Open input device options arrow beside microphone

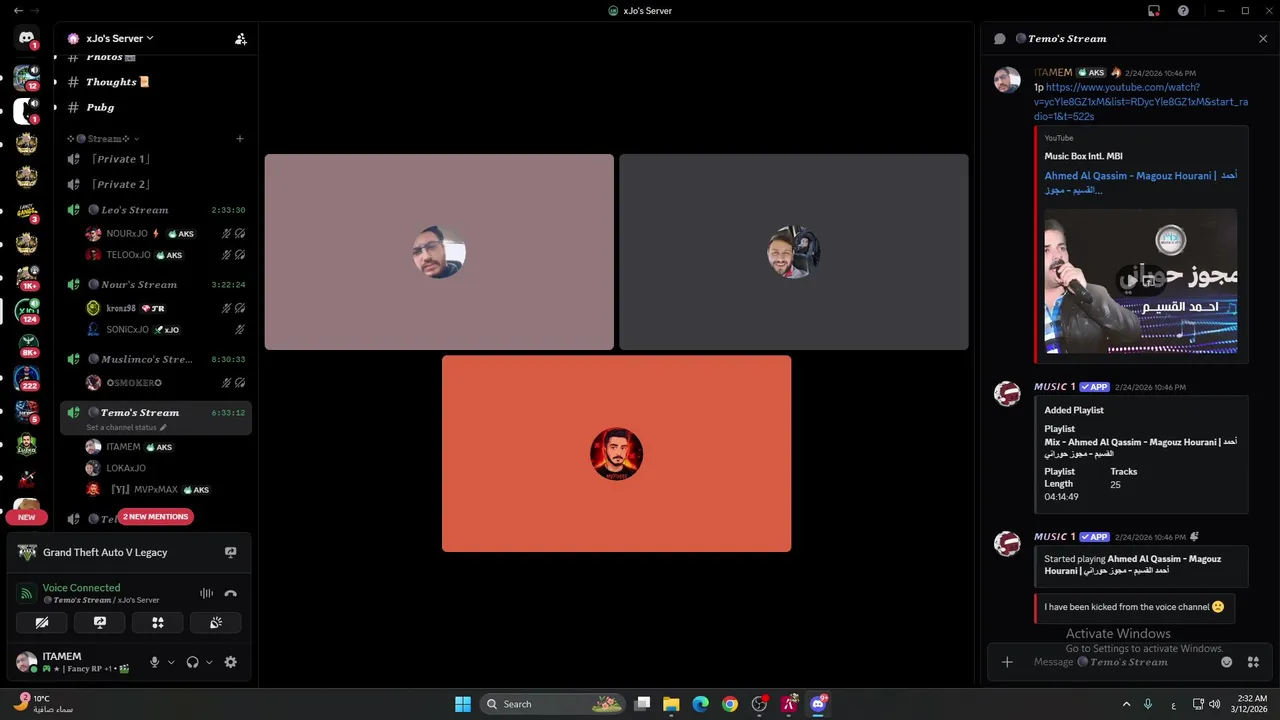[x=171, y=662]
